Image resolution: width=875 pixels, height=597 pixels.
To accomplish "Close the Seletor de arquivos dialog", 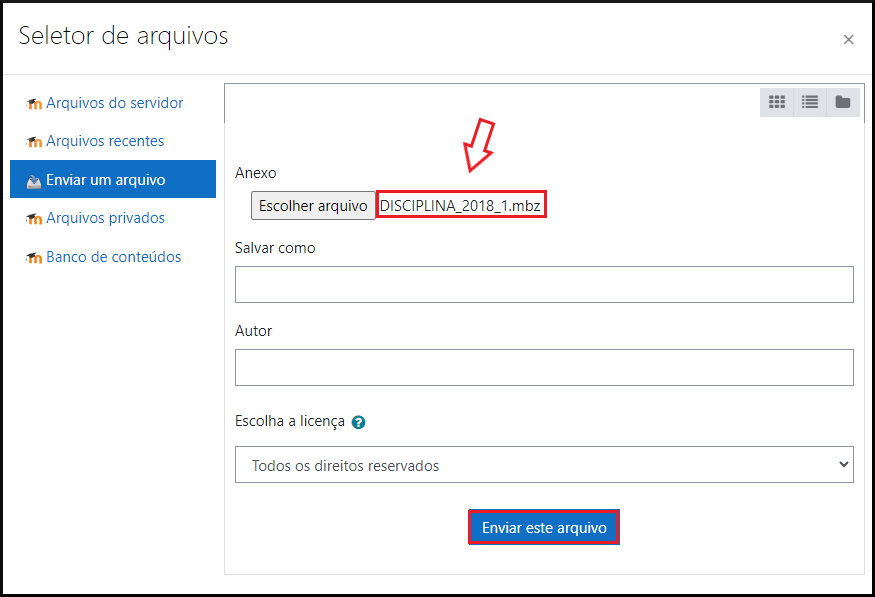I will 848,40.
